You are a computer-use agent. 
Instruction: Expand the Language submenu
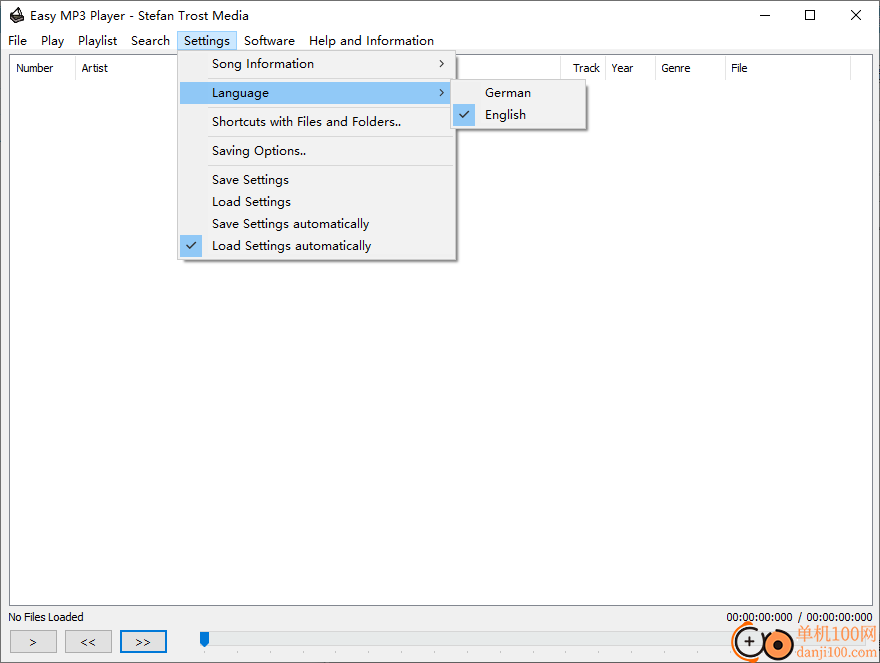(317, 93)
